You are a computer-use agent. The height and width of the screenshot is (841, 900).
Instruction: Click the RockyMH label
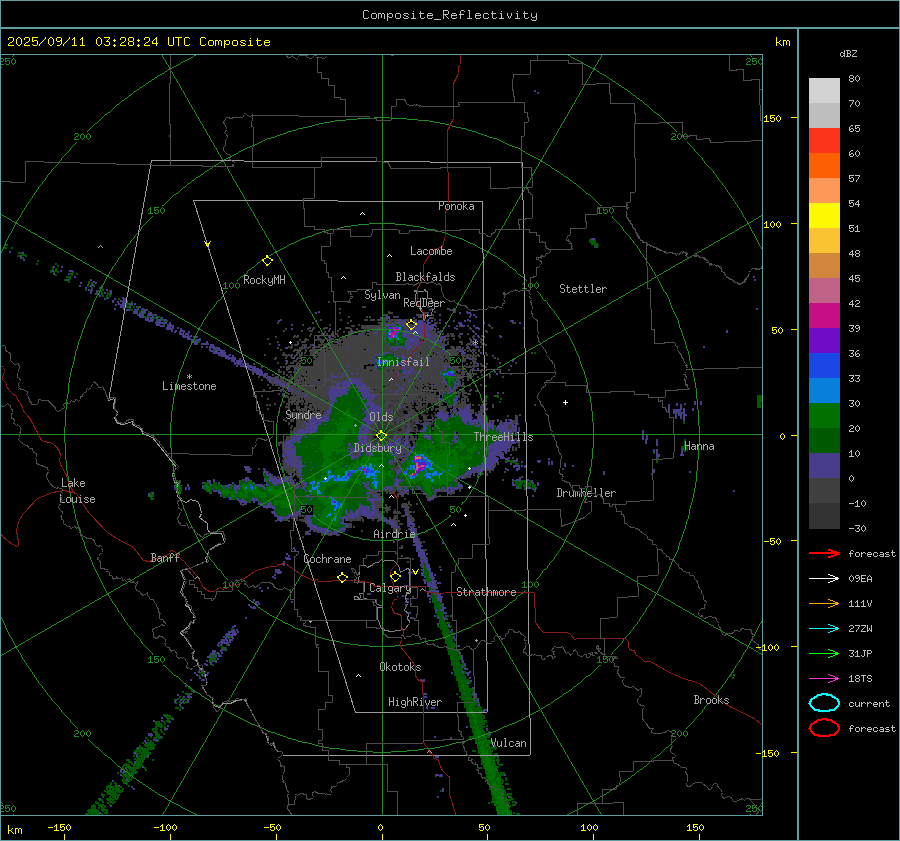(x=264, y=280)
